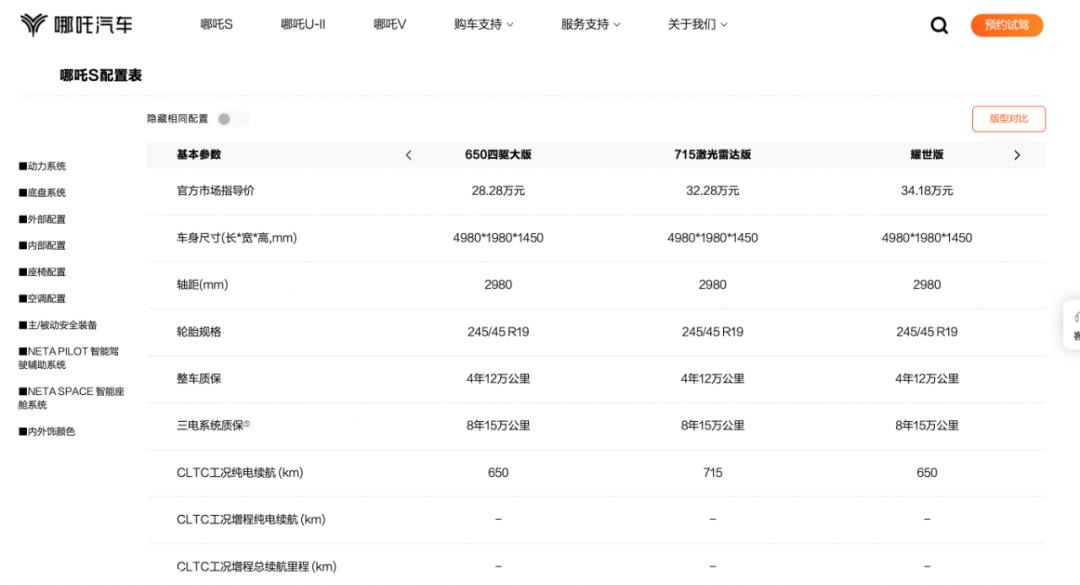Click the 轴距(mm) row label

coord(202,285)
